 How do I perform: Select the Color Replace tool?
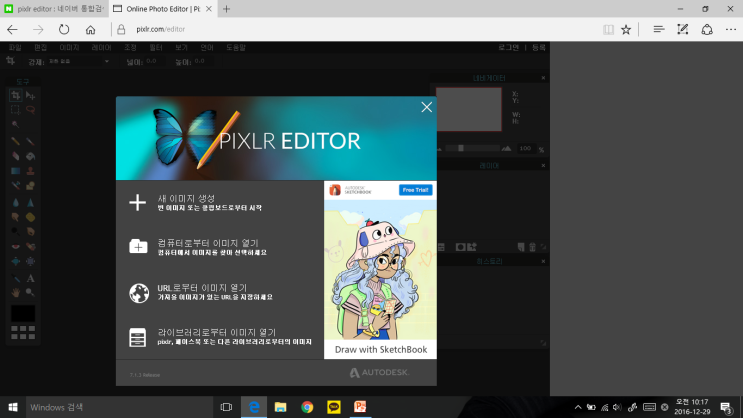(15, 185)
